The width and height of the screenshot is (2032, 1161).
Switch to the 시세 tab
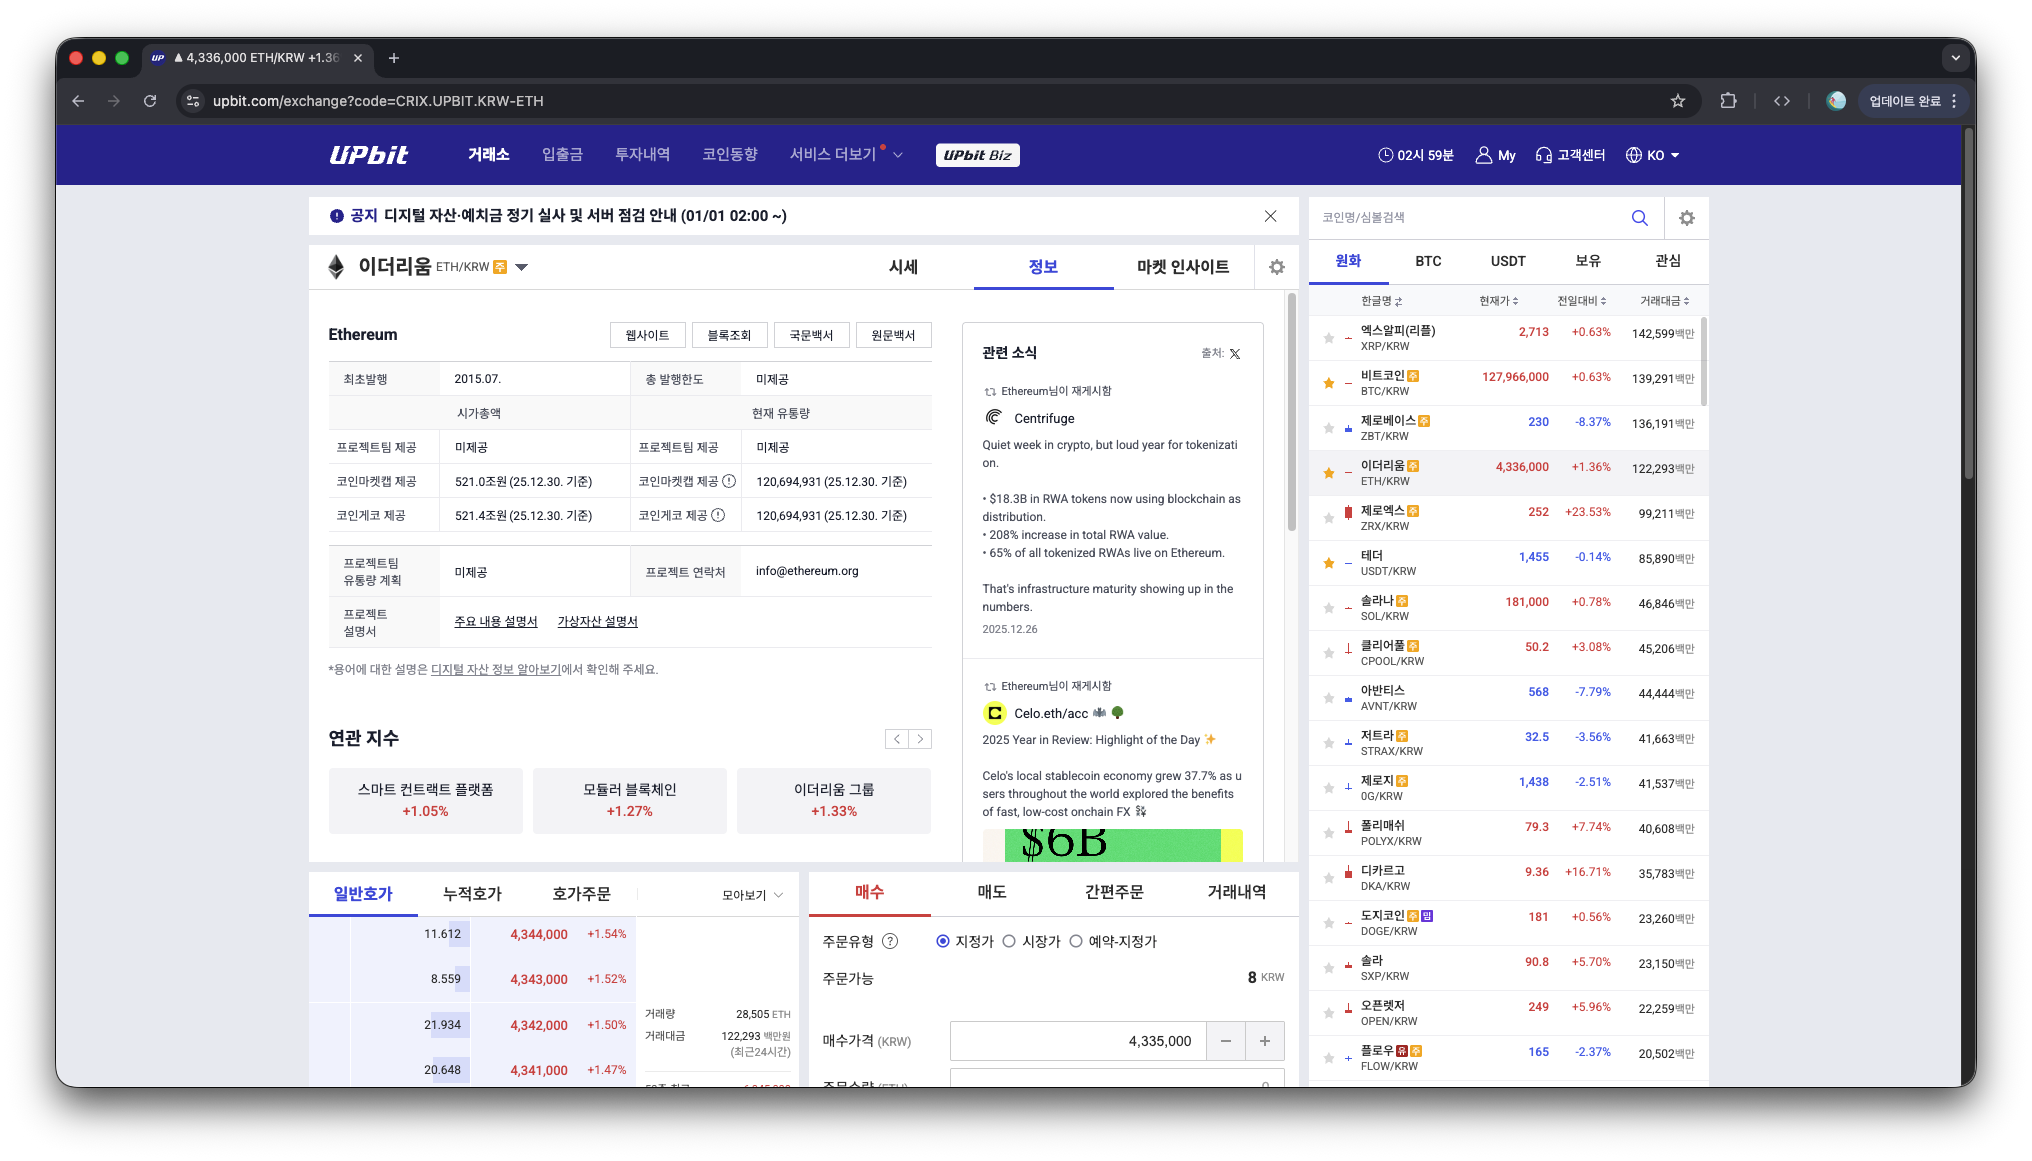pos(903,267)
